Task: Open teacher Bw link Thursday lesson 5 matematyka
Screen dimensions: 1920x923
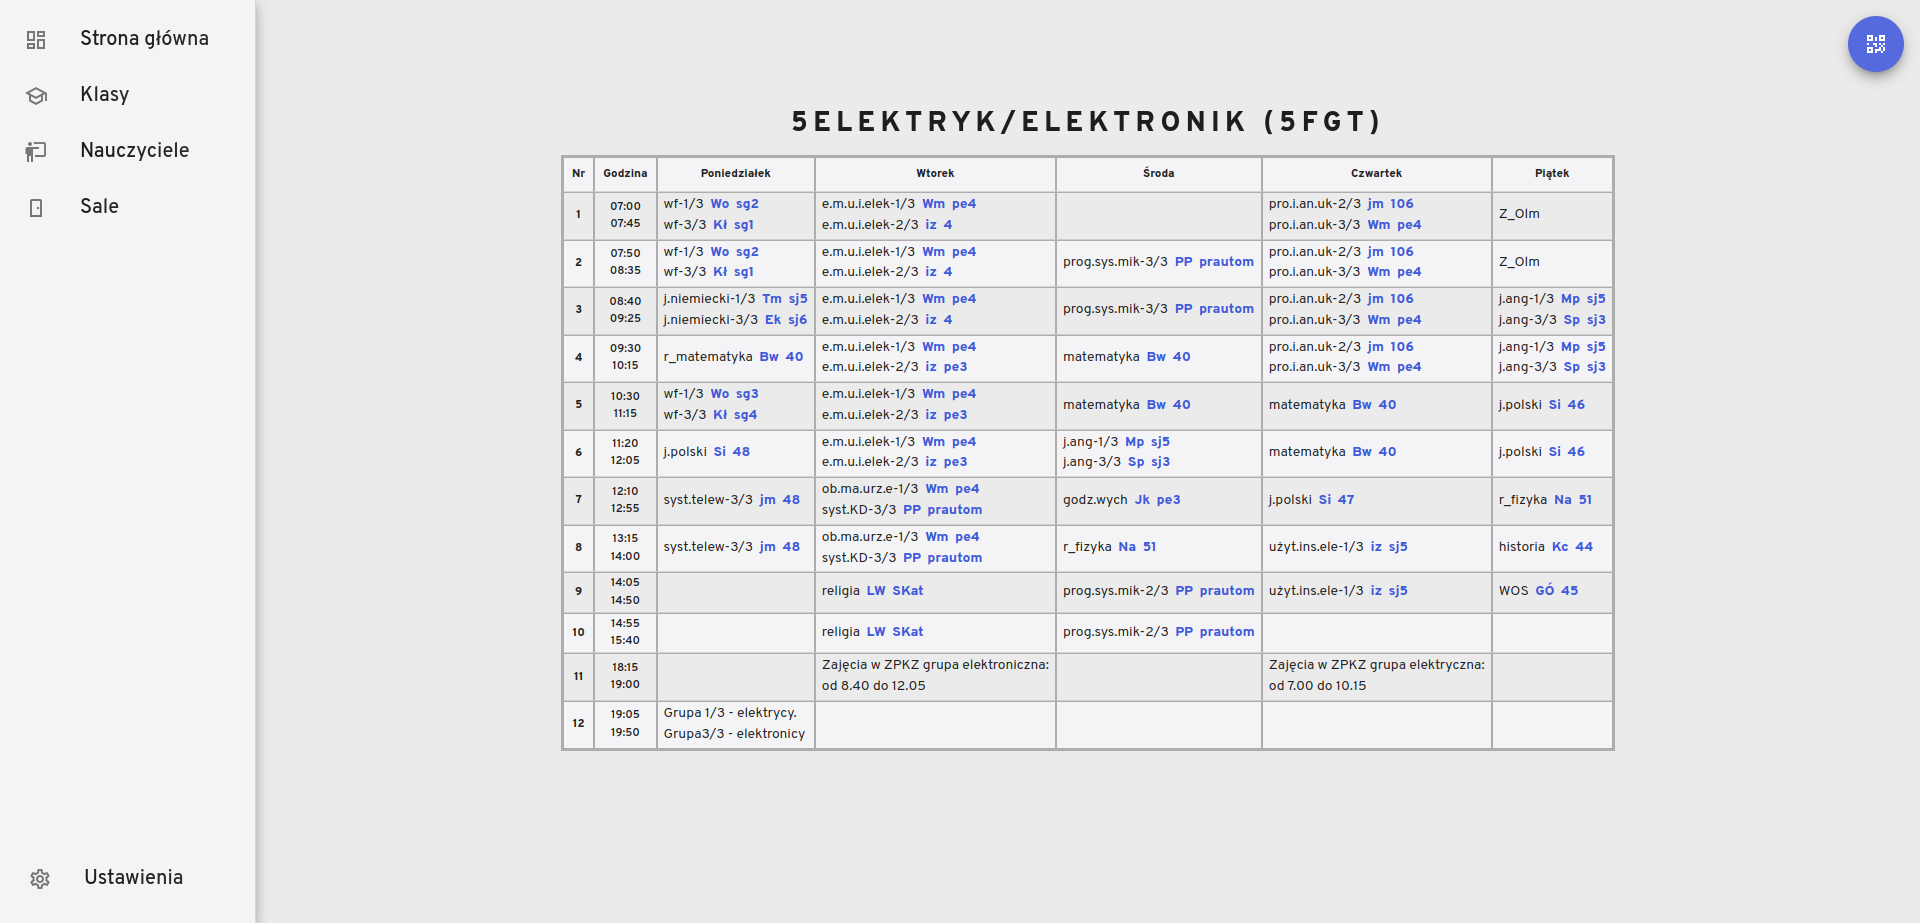Action: click(x=1362, y=405)
